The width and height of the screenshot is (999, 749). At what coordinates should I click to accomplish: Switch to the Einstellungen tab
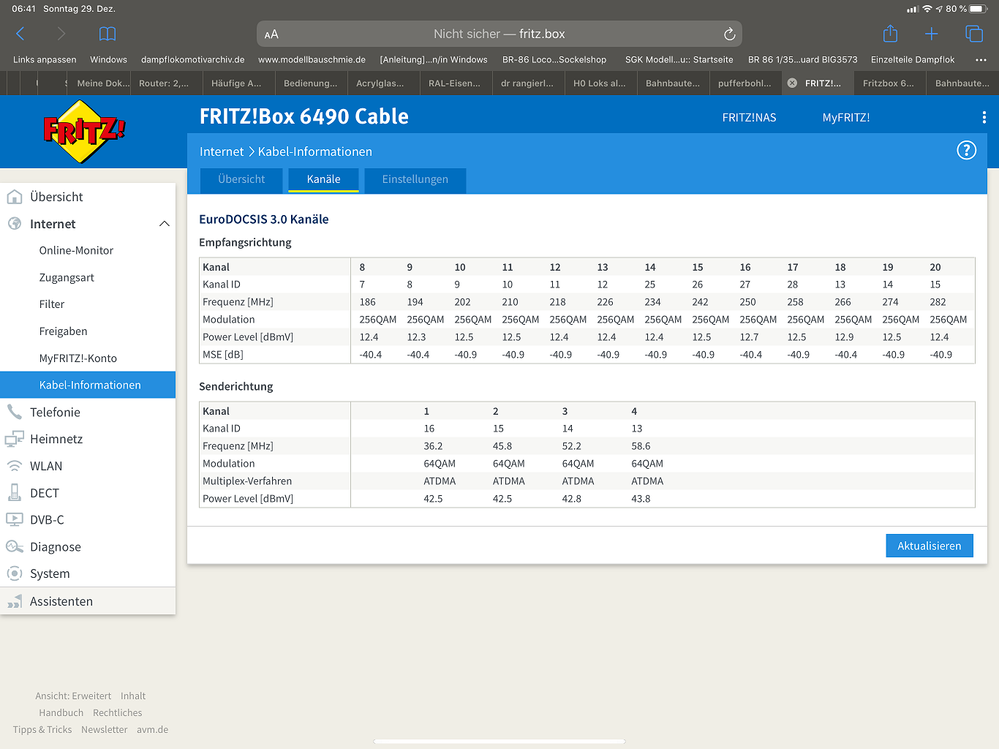tap(415, 180)
